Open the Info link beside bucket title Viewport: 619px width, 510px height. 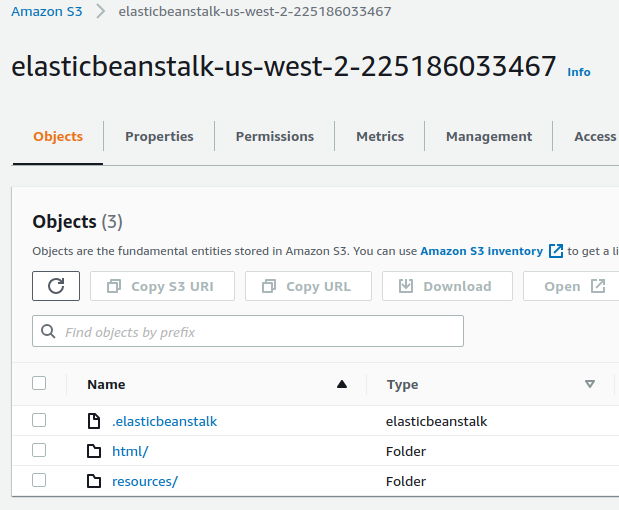point(579,72)
